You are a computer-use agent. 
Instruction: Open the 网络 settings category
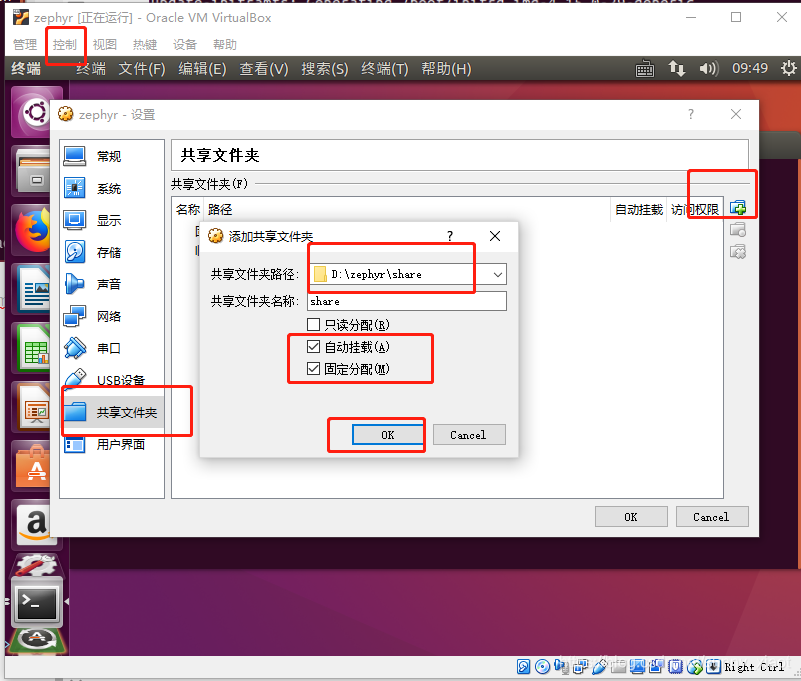[112, 316]
